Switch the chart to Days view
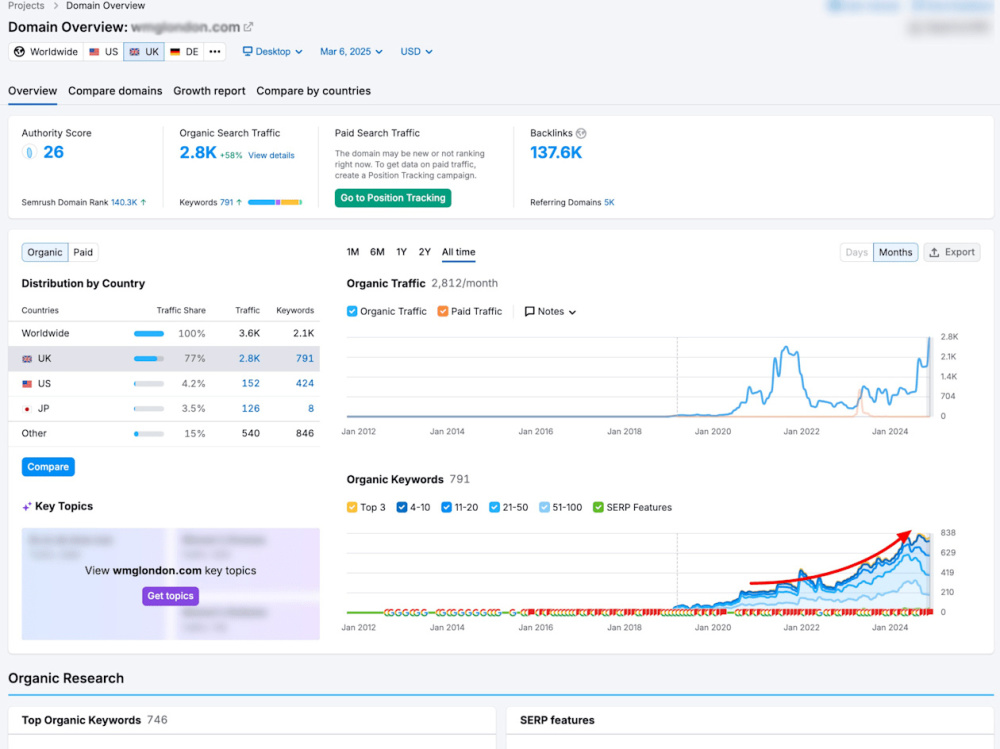The height and width of the screenshot is (749, 1000). point(857,252)
